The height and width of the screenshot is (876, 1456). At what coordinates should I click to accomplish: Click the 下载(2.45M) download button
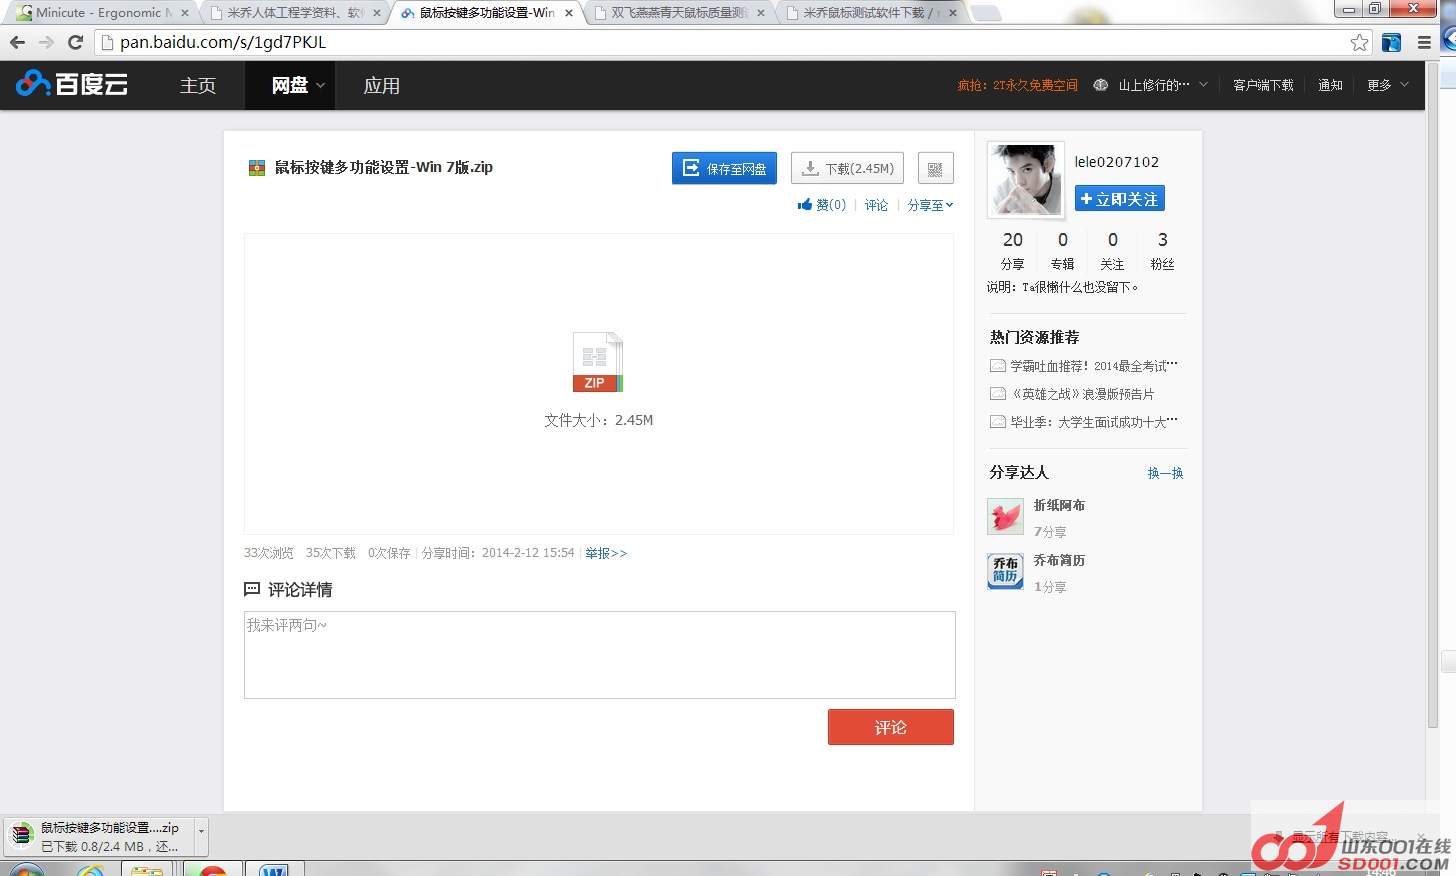(x=847, y=169)
